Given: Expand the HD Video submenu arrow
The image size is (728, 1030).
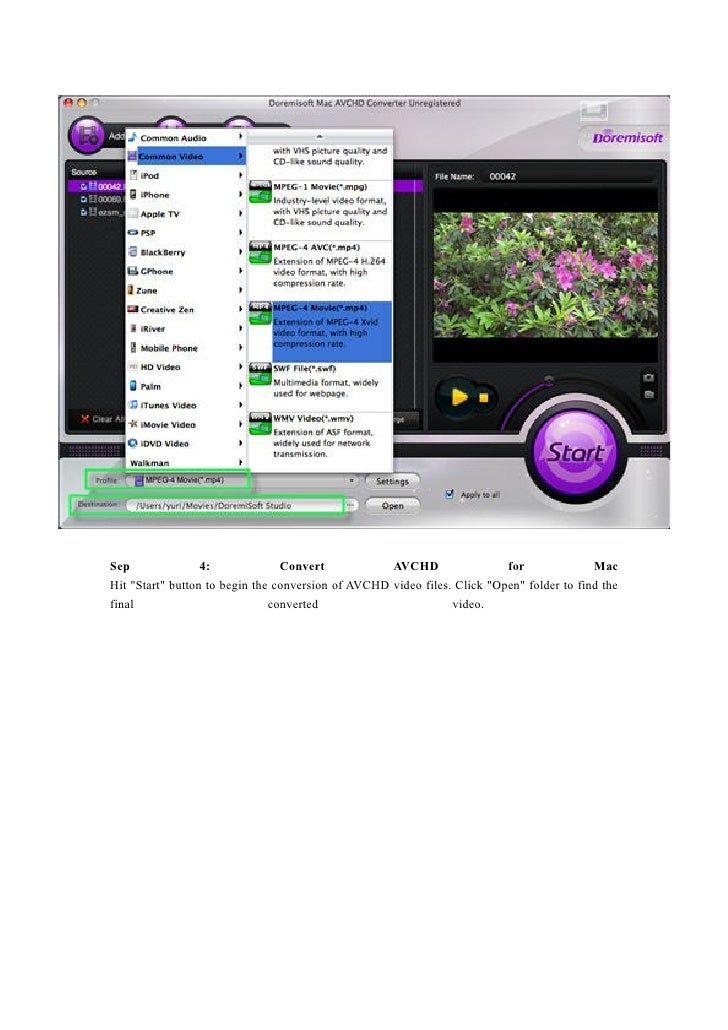Looking at the screenshot, I should [x=240, y=367].
